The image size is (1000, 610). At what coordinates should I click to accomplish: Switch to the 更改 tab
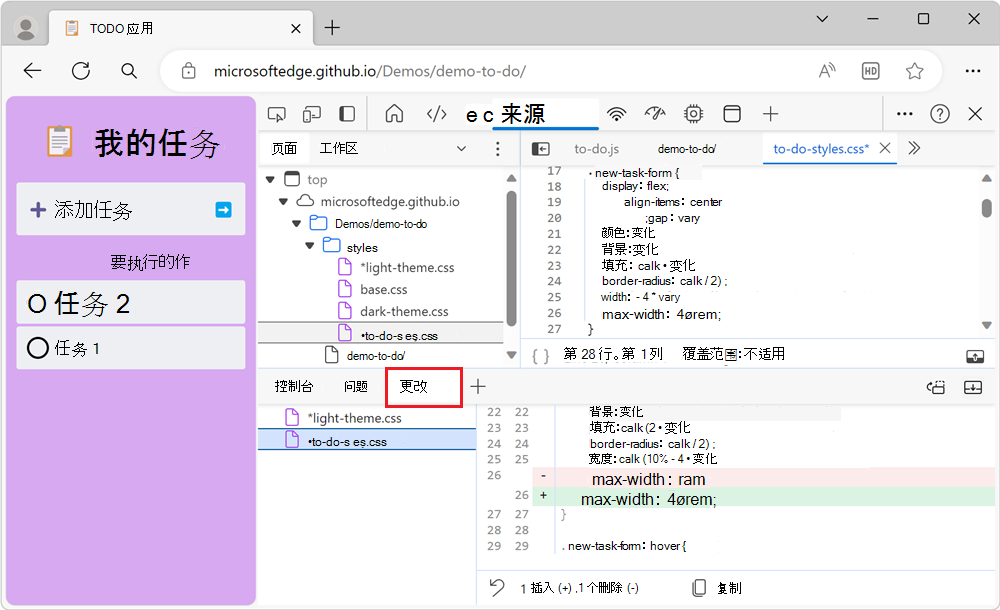(423, 387)
